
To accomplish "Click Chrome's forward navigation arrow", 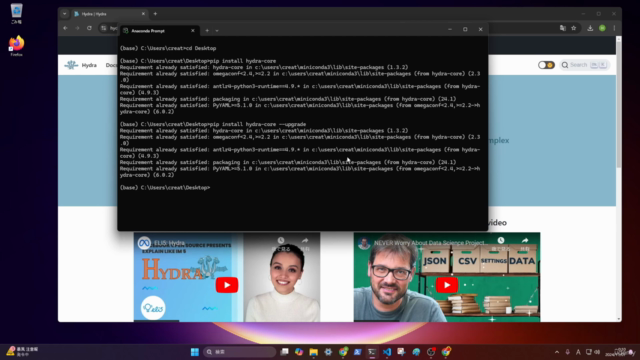I will (x=77, y=28).
